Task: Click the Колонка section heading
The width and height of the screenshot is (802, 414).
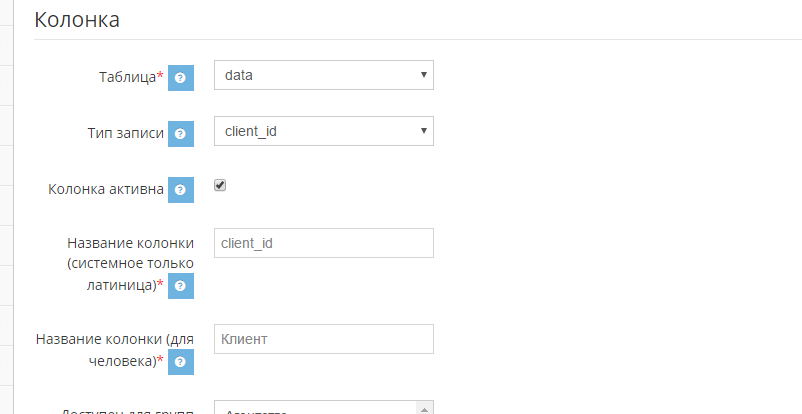Action: coord(77,19)
